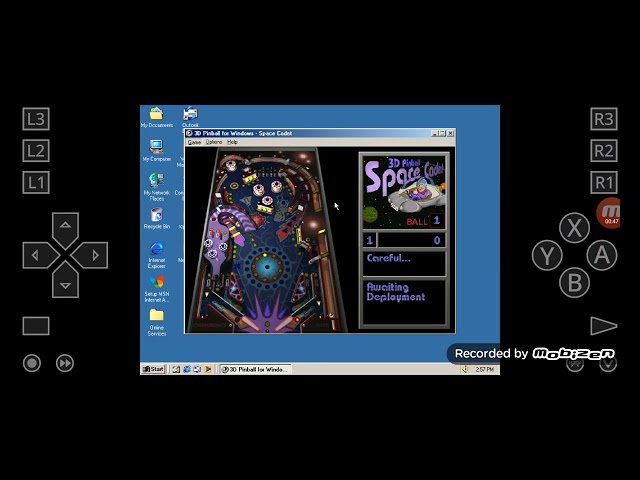Click the 3D Pinball taskbar button
The height and width of the screenshot is (480, 640).
(x=255, y=369)
